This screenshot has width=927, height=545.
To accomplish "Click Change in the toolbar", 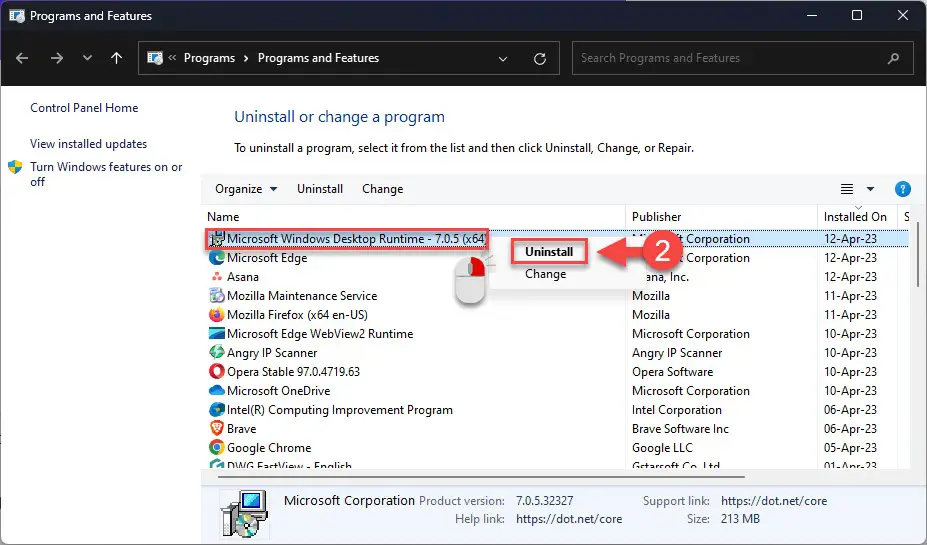I will [383, 189].
